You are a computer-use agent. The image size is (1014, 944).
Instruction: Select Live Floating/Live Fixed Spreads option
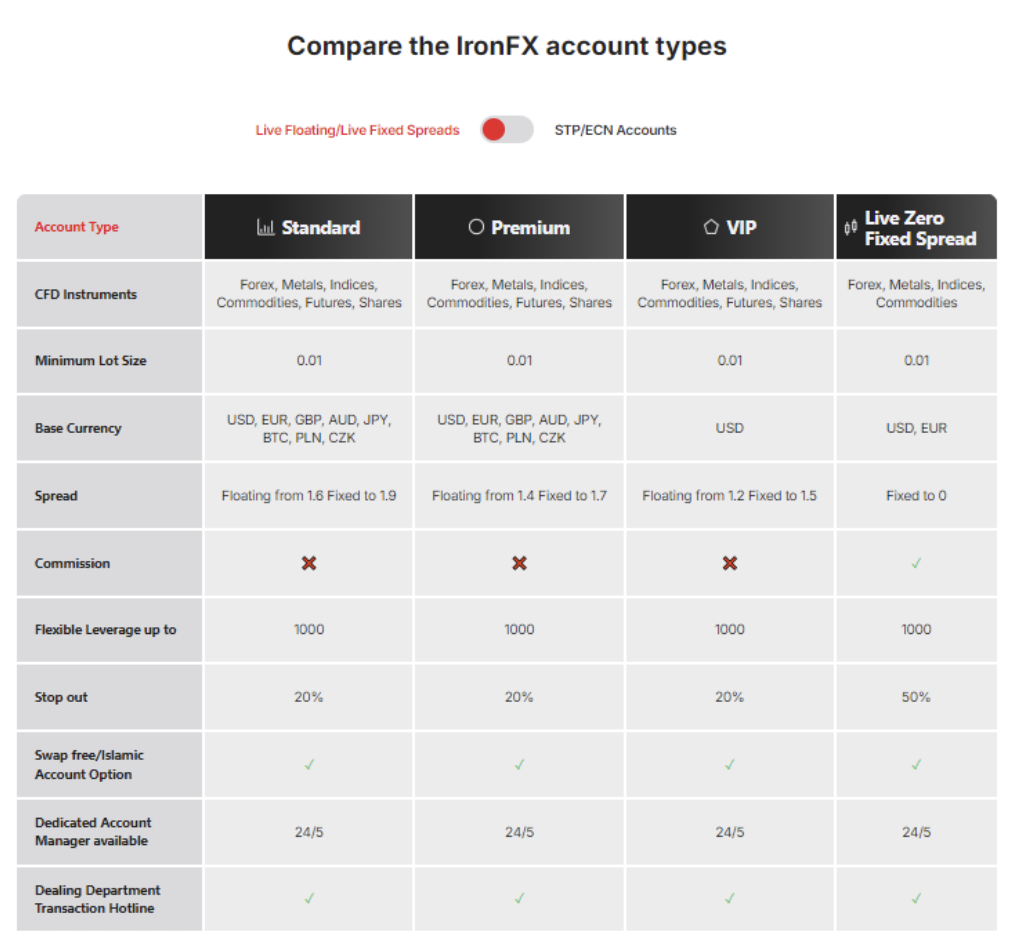[357, 130]
